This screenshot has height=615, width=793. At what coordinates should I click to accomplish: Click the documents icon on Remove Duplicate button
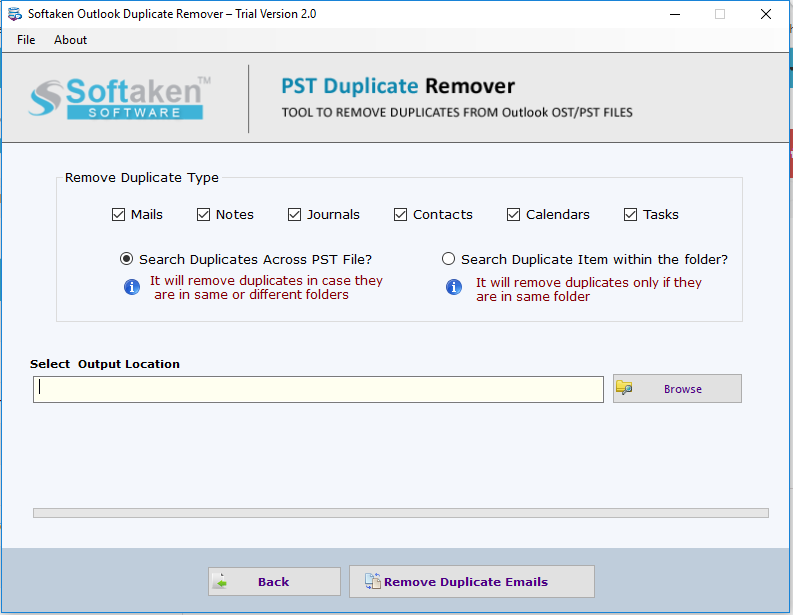pyautogui.click(x=373, y=581)
